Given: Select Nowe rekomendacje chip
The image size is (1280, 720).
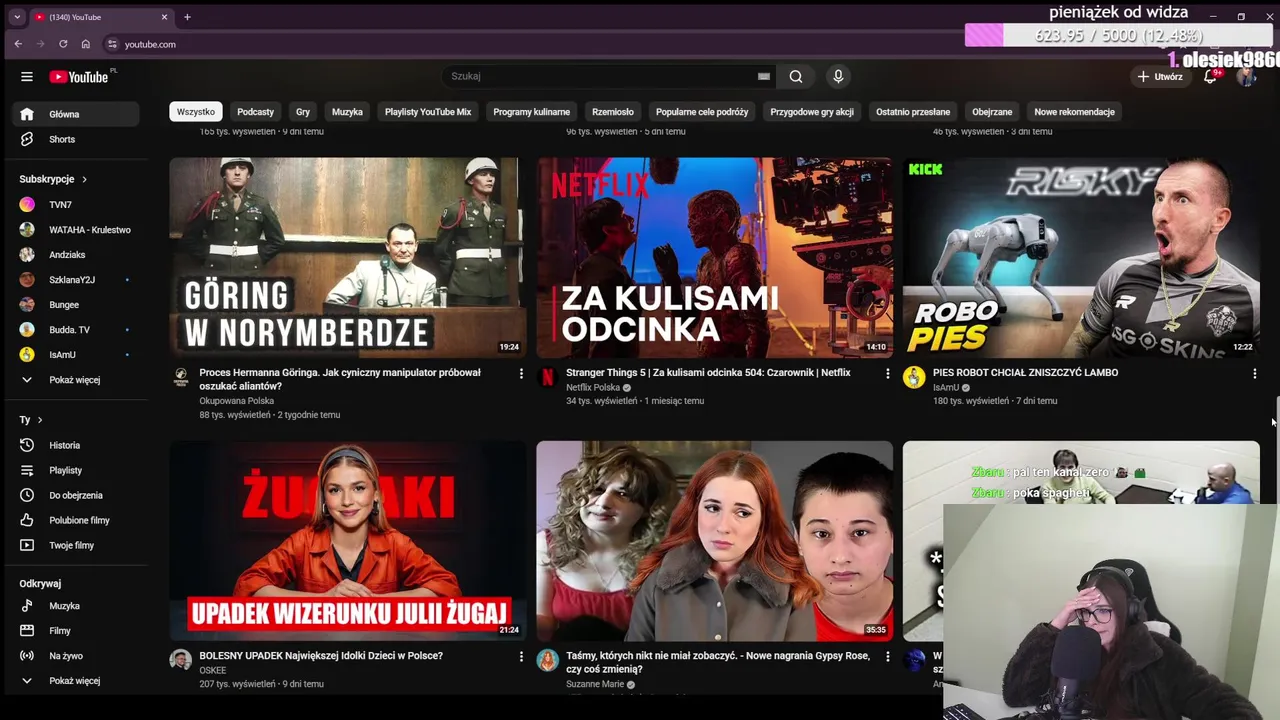Looking at the screenshot, I should [1074, 112].
